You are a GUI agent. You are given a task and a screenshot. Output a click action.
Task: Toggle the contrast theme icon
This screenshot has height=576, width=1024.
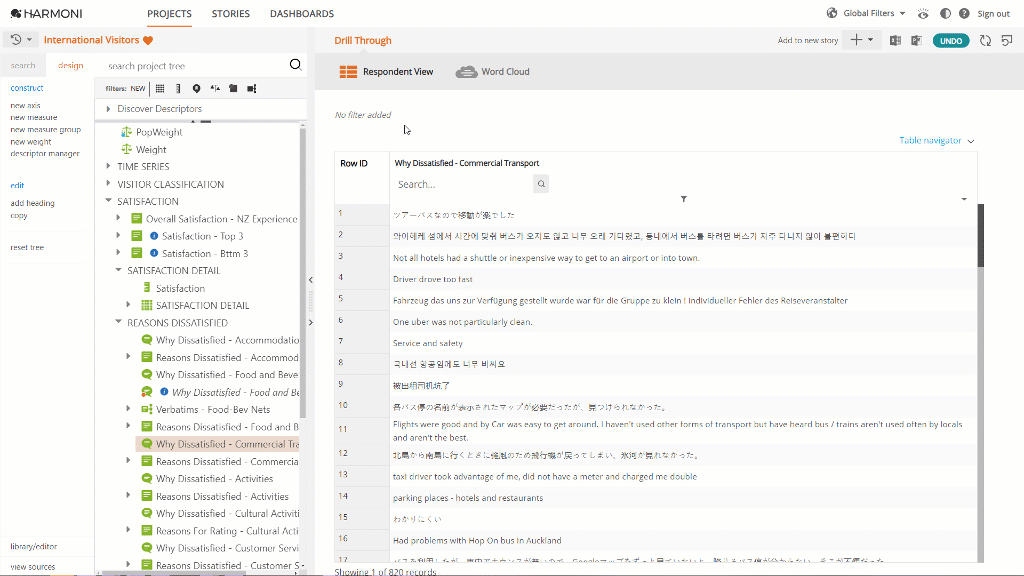pos(945,13)
